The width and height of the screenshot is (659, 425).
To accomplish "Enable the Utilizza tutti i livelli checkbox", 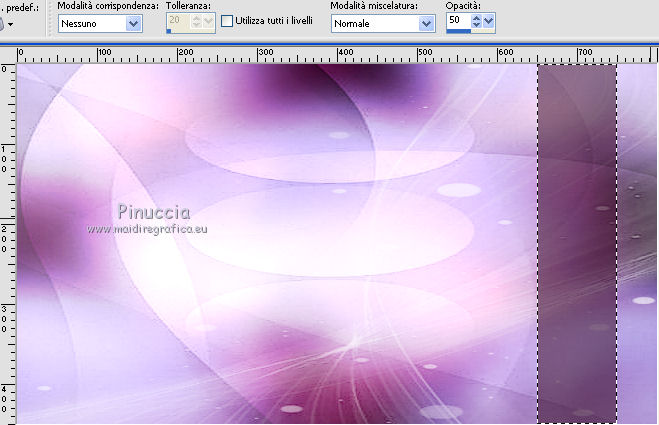I will pyautogui.click(x=227, y=21).
